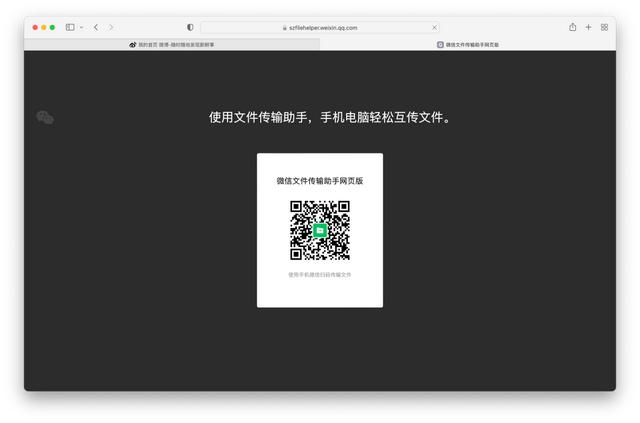The height and width of the screenshot is (423, 640).
Task: Open the sidebar options dropdown arrow
Action: coord(82,27)
